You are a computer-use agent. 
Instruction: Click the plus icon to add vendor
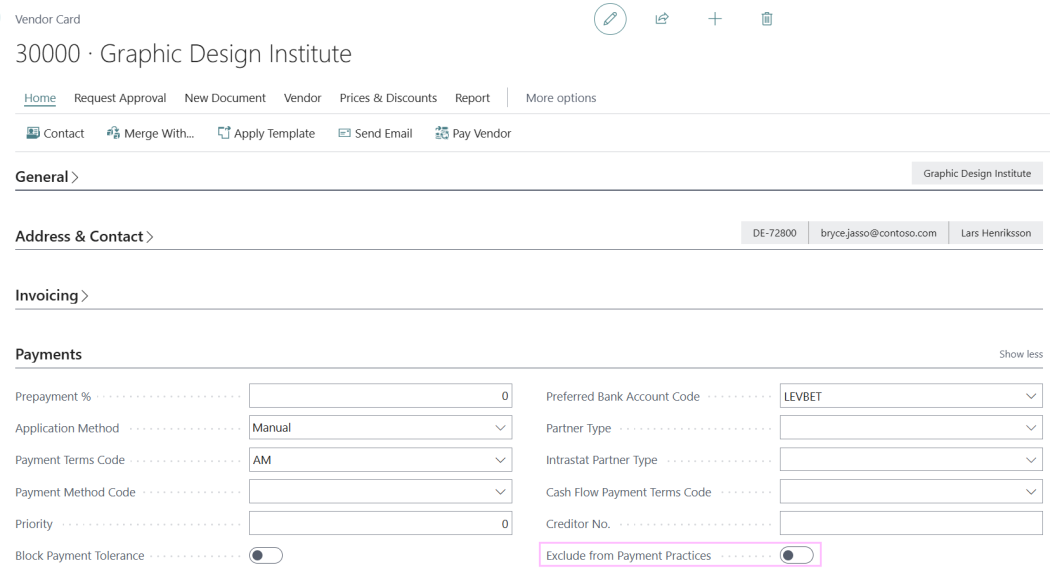pos(715,19)
